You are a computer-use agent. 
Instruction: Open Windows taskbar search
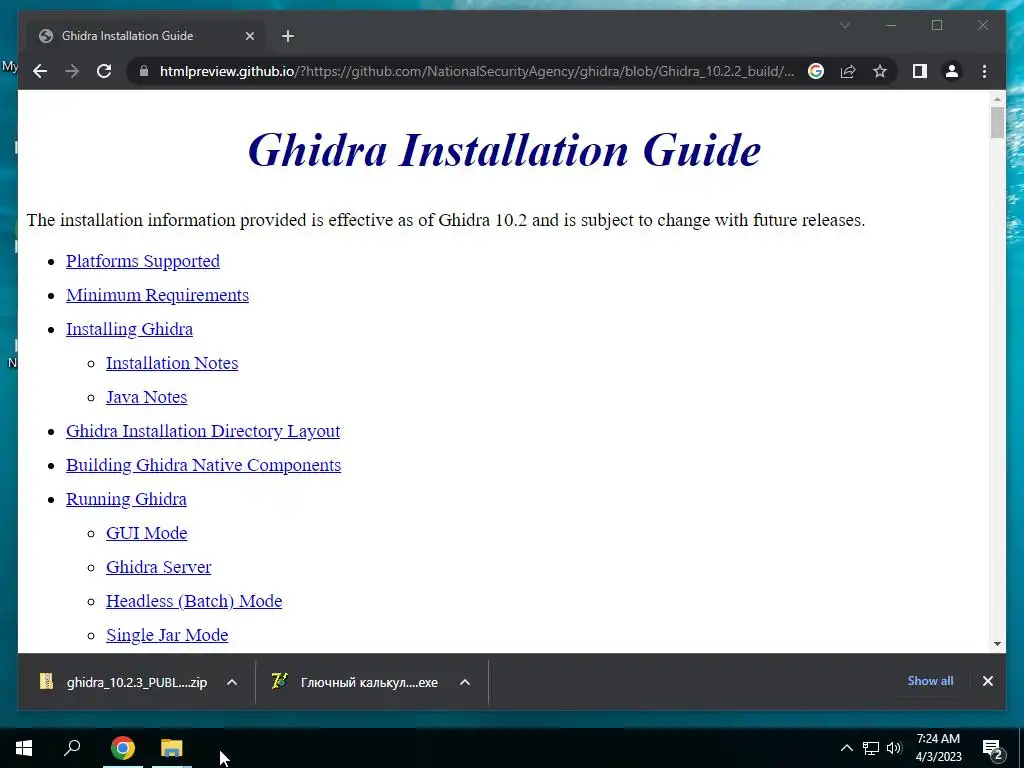72,748
